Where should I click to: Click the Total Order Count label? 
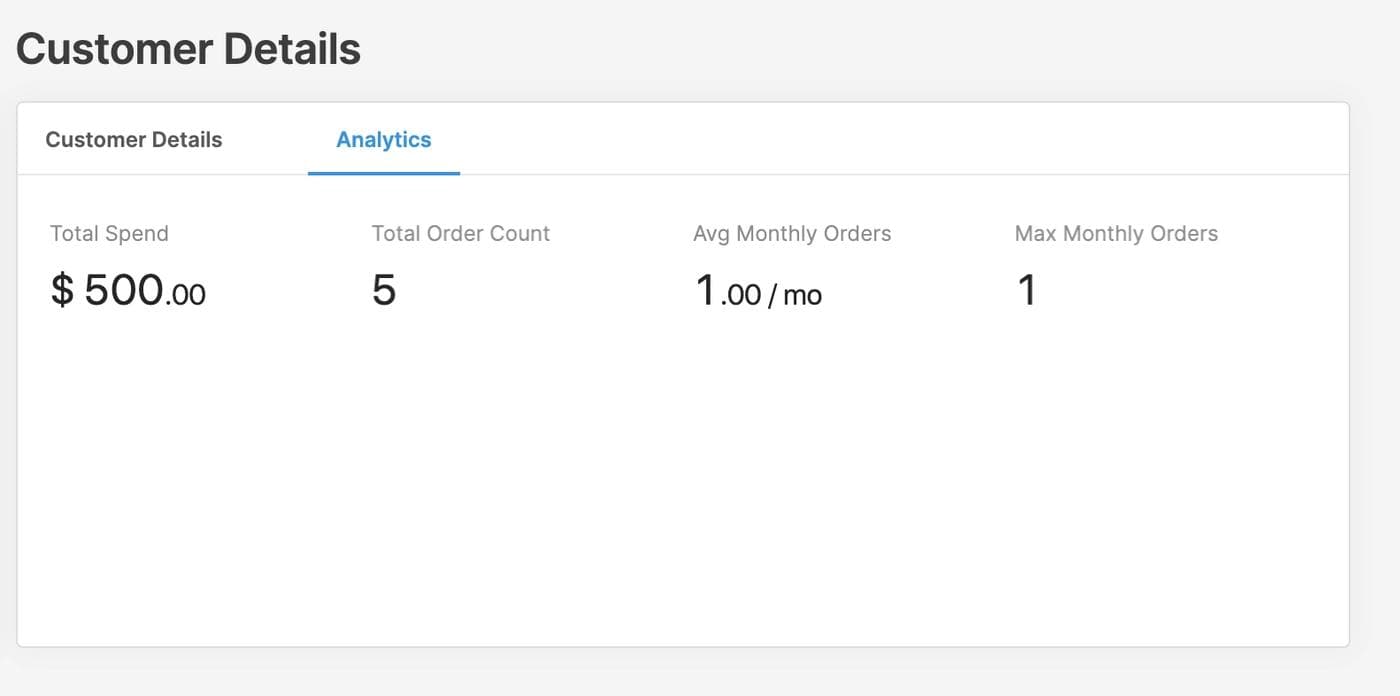point(460,234)
